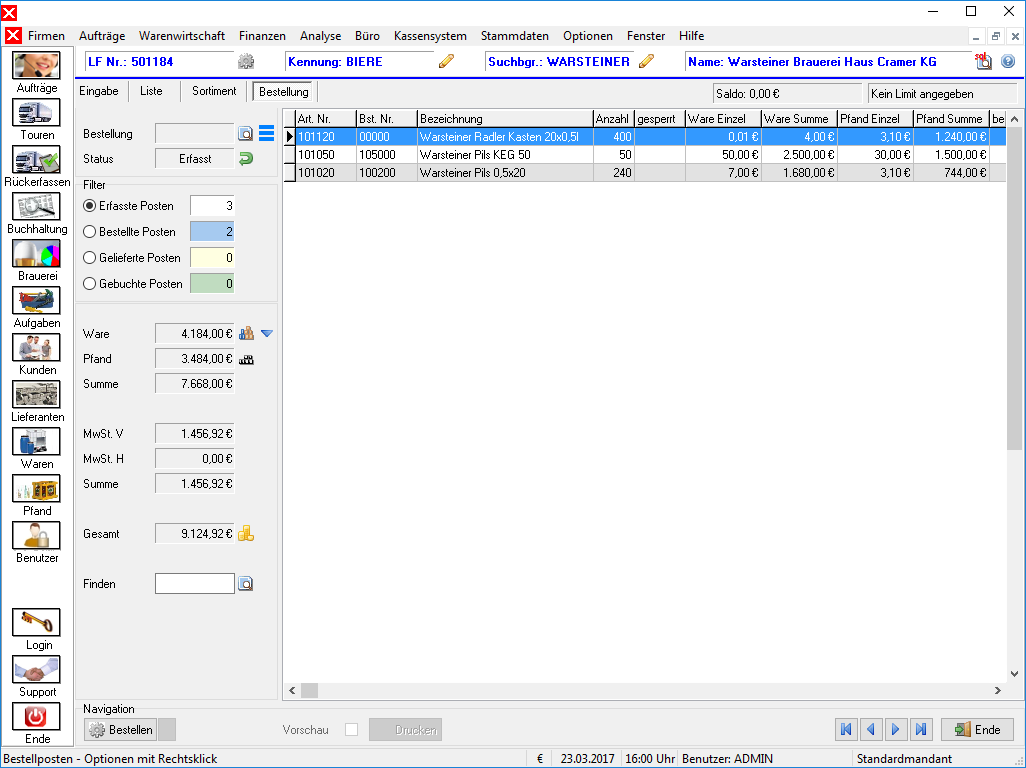Expand row marker of article 101120
1026x768 pixels.
click(x=289, y=137)
